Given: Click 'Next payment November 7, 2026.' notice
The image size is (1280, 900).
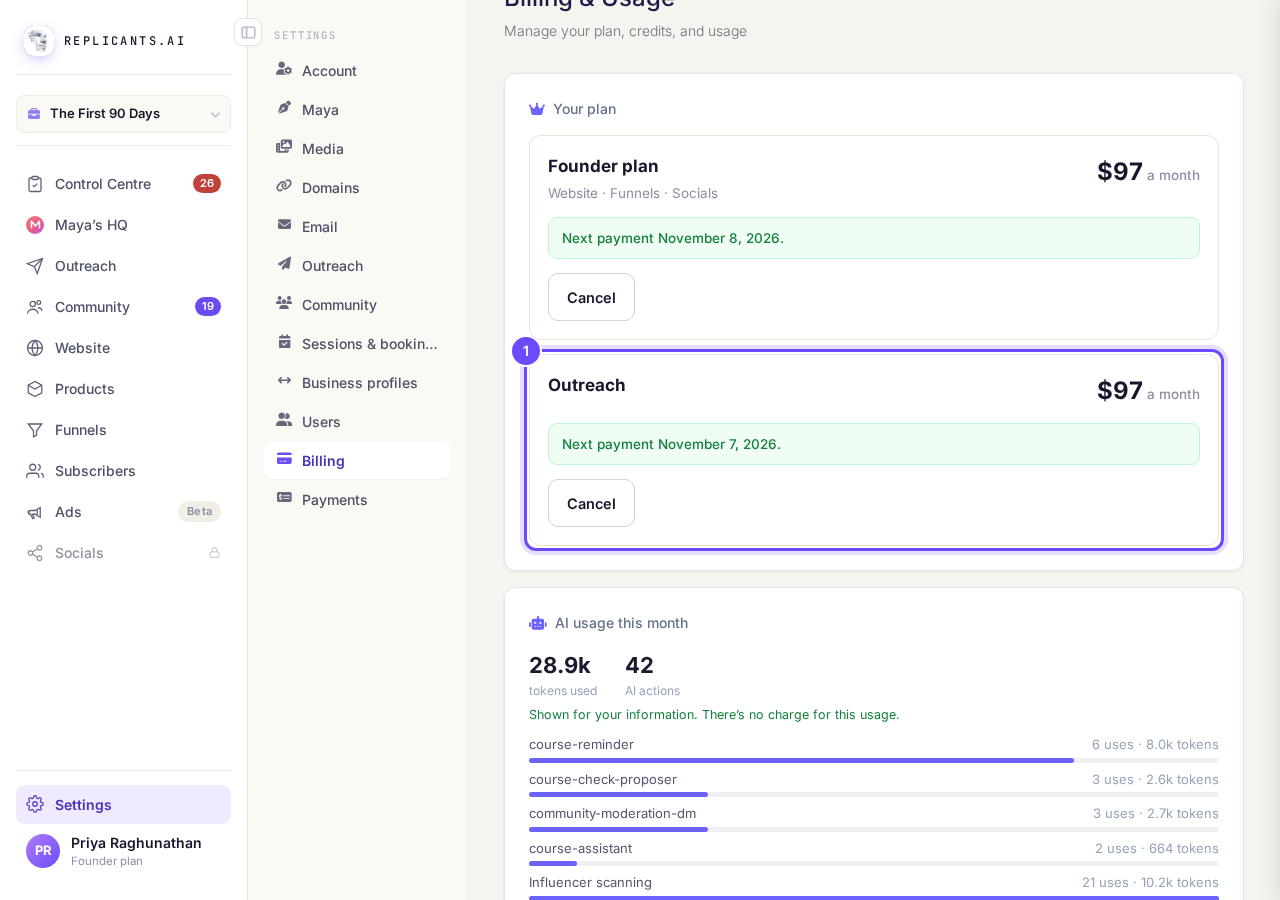Looking at the screenshot, I should click(x=874, y=444).
